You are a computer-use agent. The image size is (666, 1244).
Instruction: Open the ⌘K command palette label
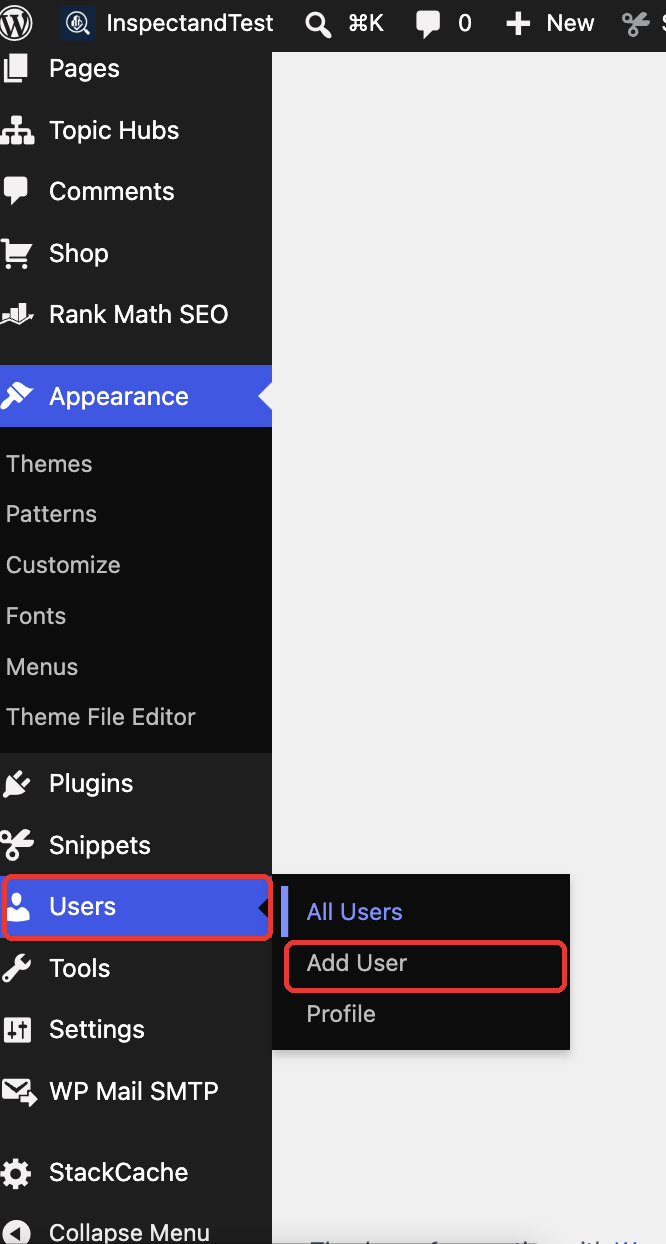[x=366, y=23]
